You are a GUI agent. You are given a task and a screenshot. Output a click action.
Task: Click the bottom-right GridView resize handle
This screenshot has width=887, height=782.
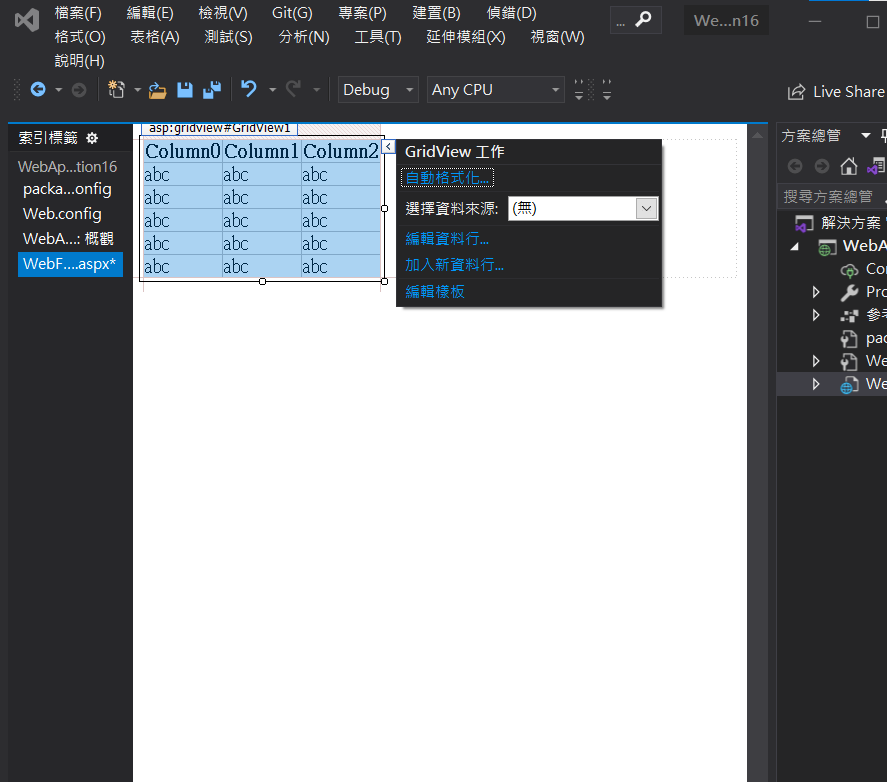pos(385,281)
